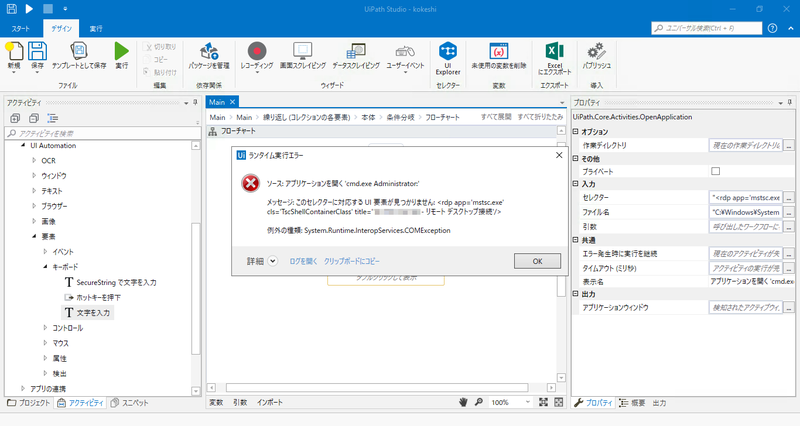Click Excel にエクスポート icon
This screenshot has width=800, height=426.
[x=555, y=51]
